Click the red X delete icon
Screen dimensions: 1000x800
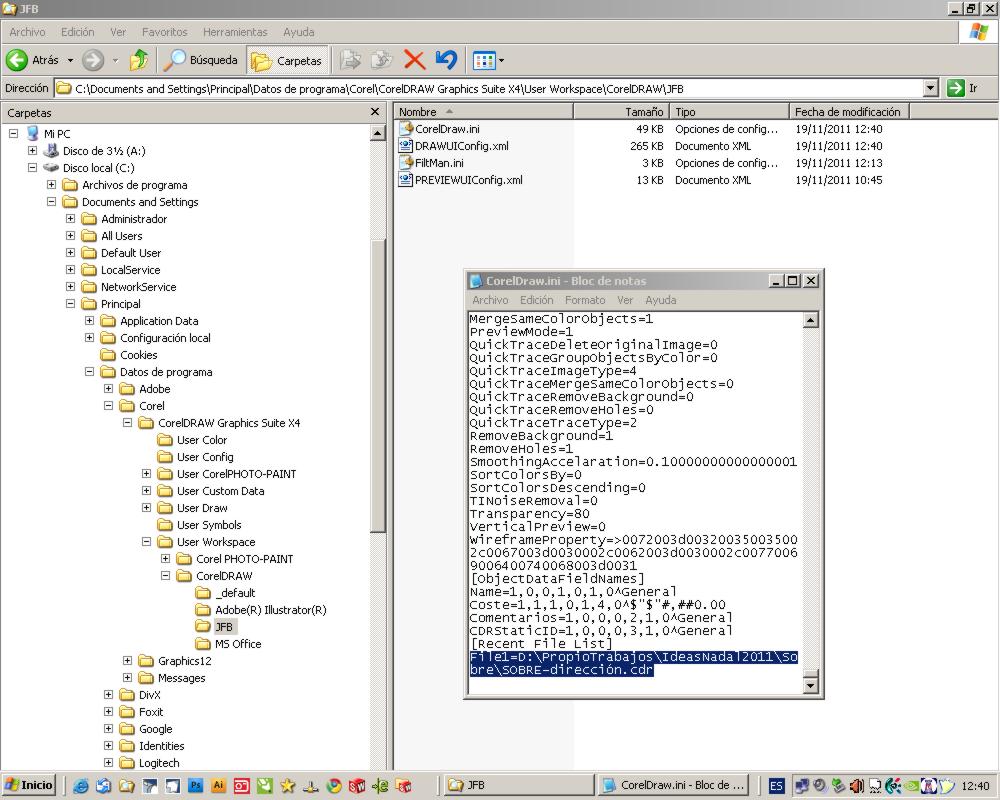(415, 61)
